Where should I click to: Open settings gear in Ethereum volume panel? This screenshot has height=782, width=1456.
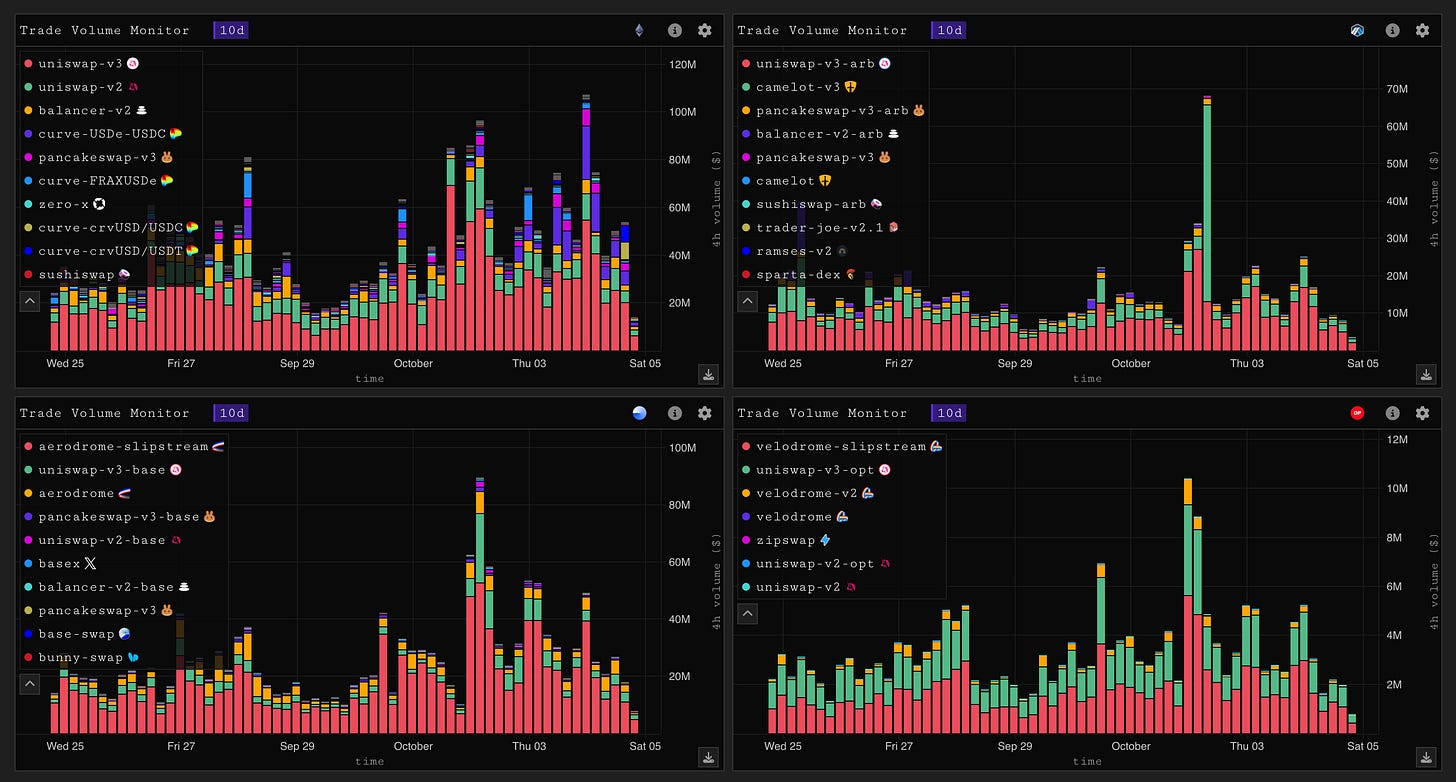705,30
